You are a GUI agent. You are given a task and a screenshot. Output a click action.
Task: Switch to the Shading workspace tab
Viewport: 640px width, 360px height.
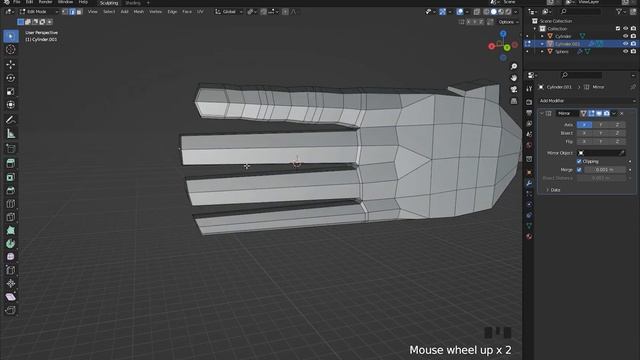tap(133, 3)
